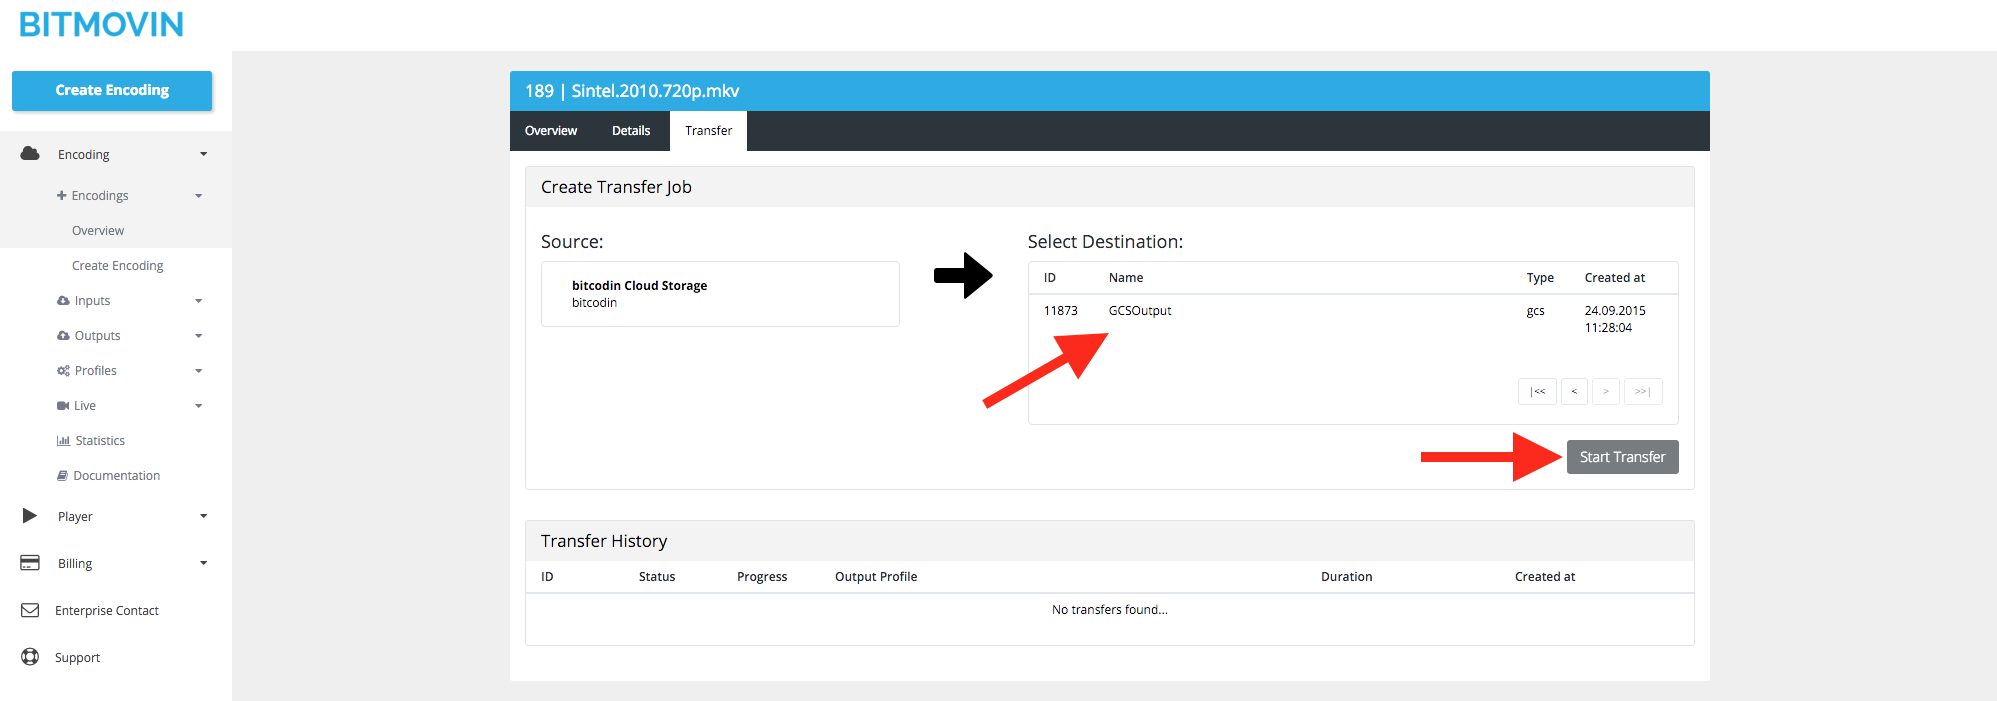Open the Statistics page
Screen dimensions: 1997x701
pyautogui.click(x=100, y=441)
